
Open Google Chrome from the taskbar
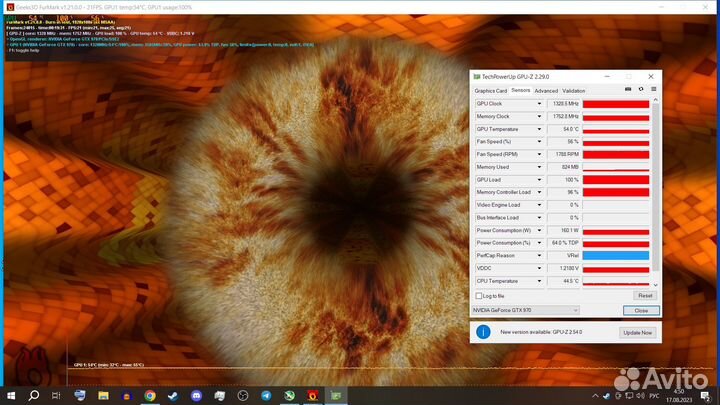(x=149, y=396)
